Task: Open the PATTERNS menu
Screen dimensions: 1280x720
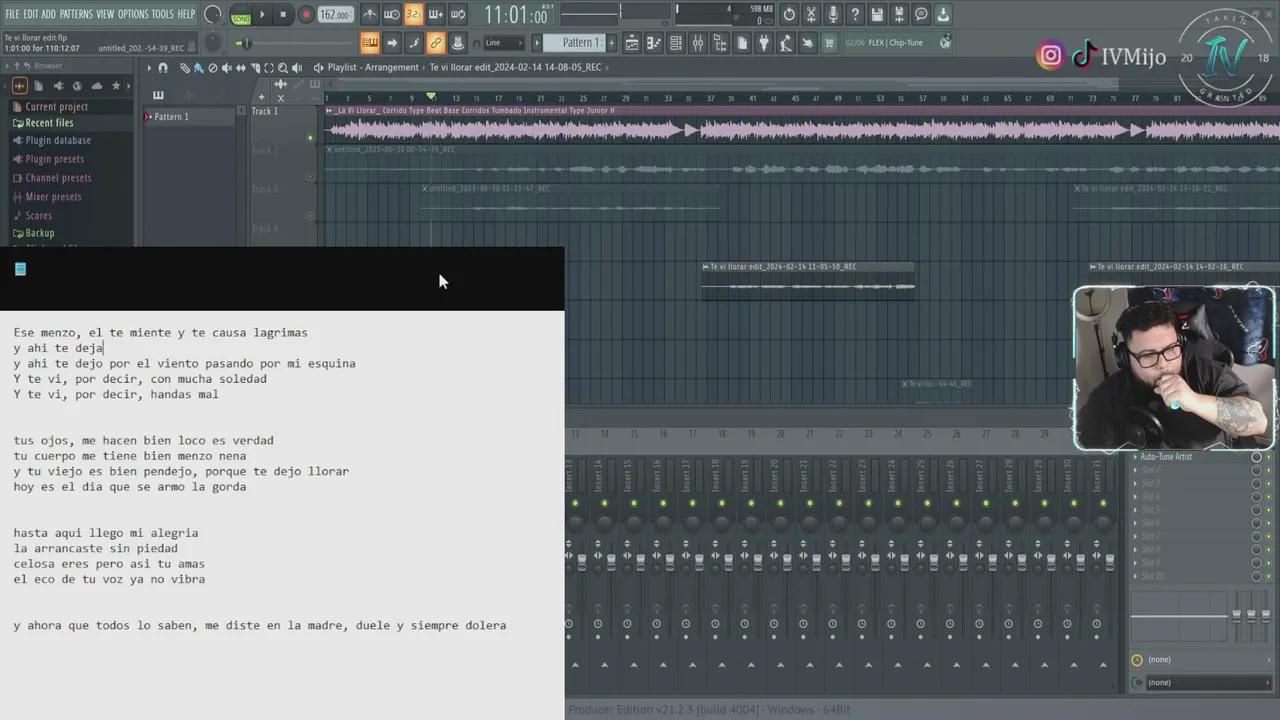Action: 76,14
